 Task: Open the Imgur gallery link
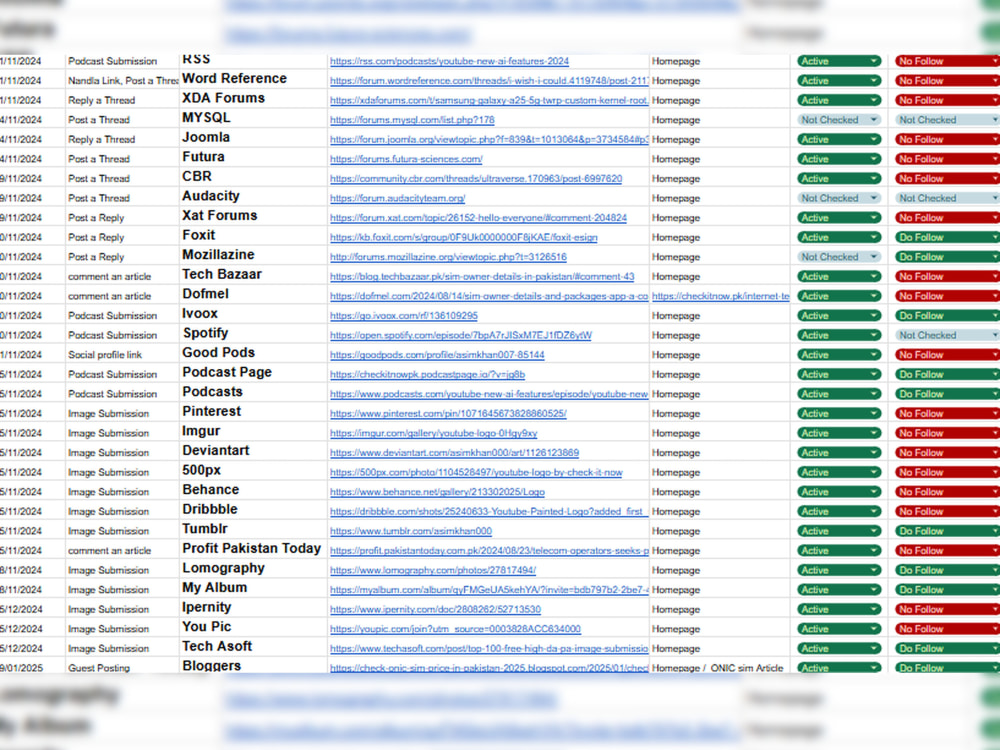[434, 434]
